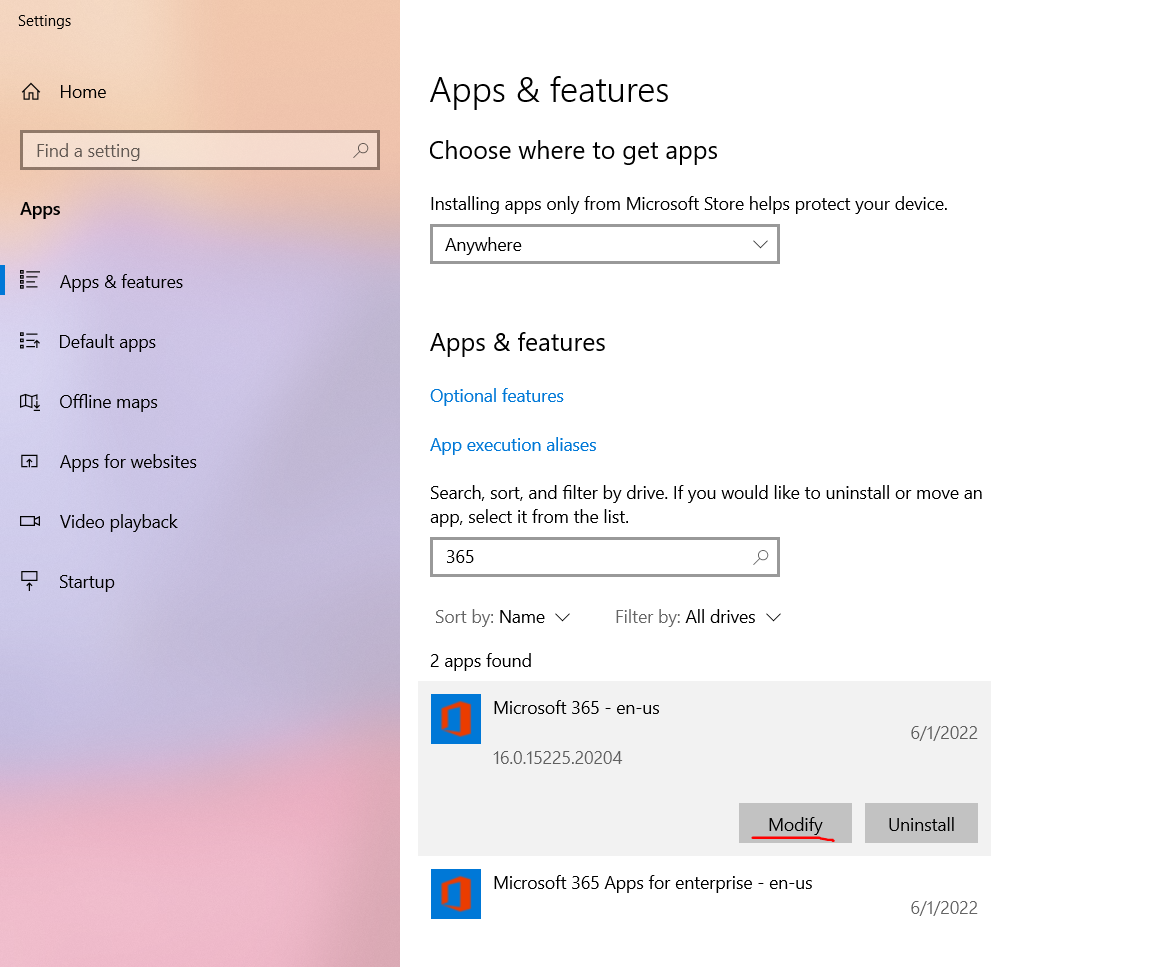
Task: Click the Video playback camera icon
Action: click(x=30, y=521)
